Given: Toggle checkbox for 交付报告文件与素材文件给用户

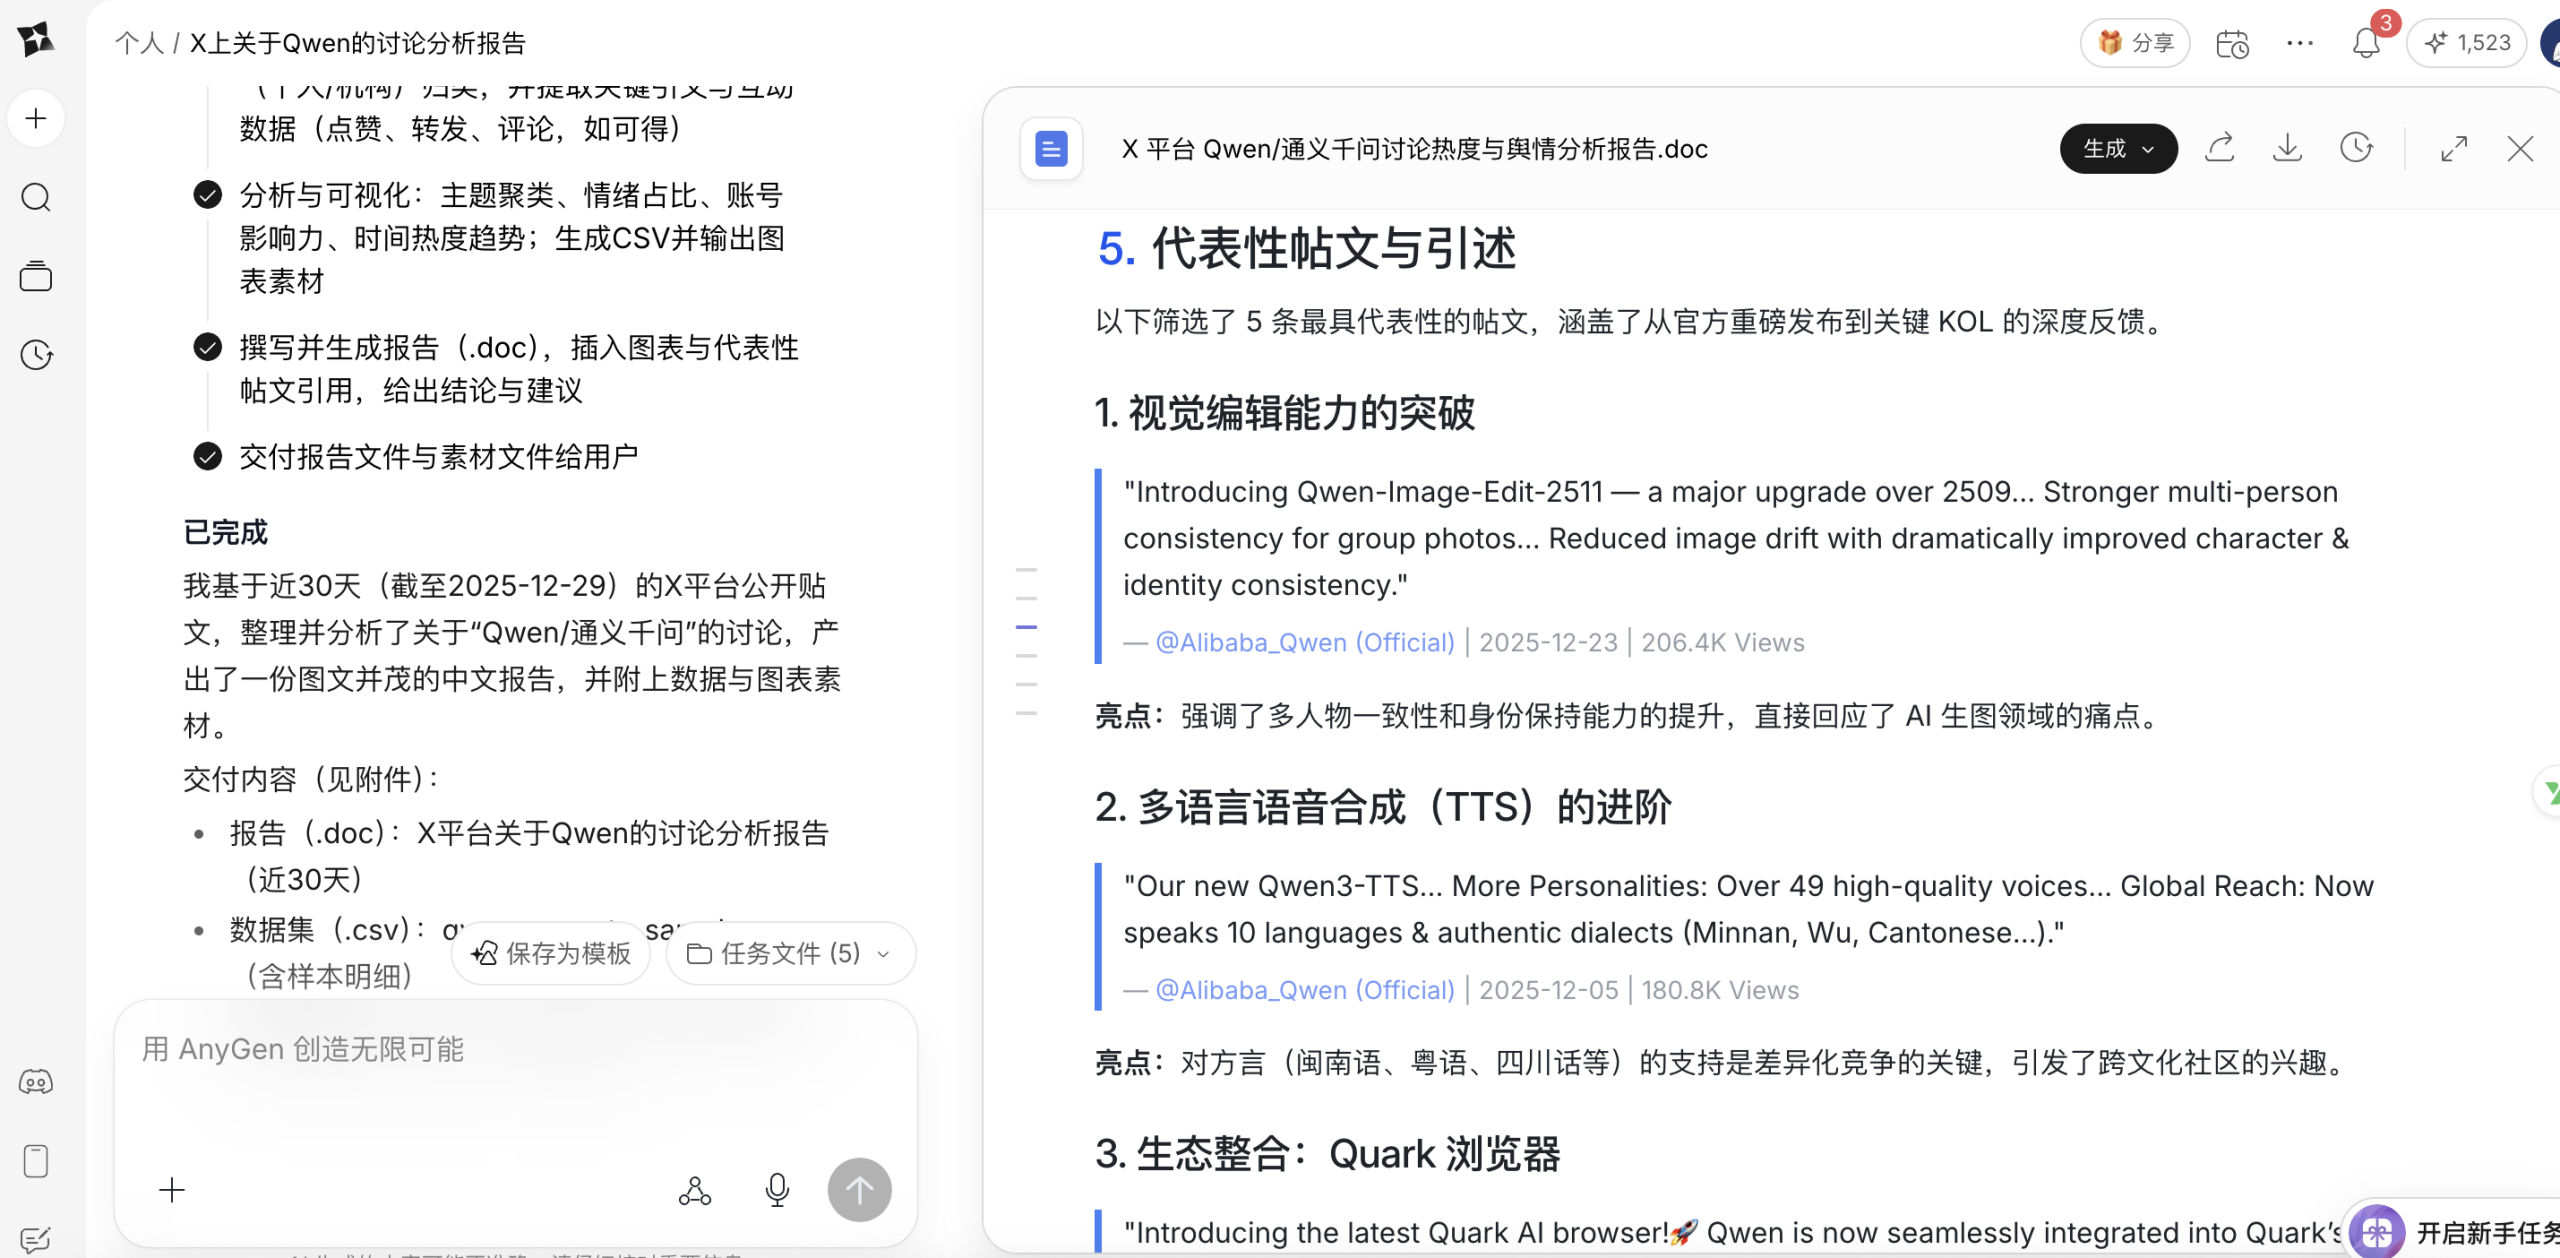Looking at the screenshot, I should click(x=207, y=455).
